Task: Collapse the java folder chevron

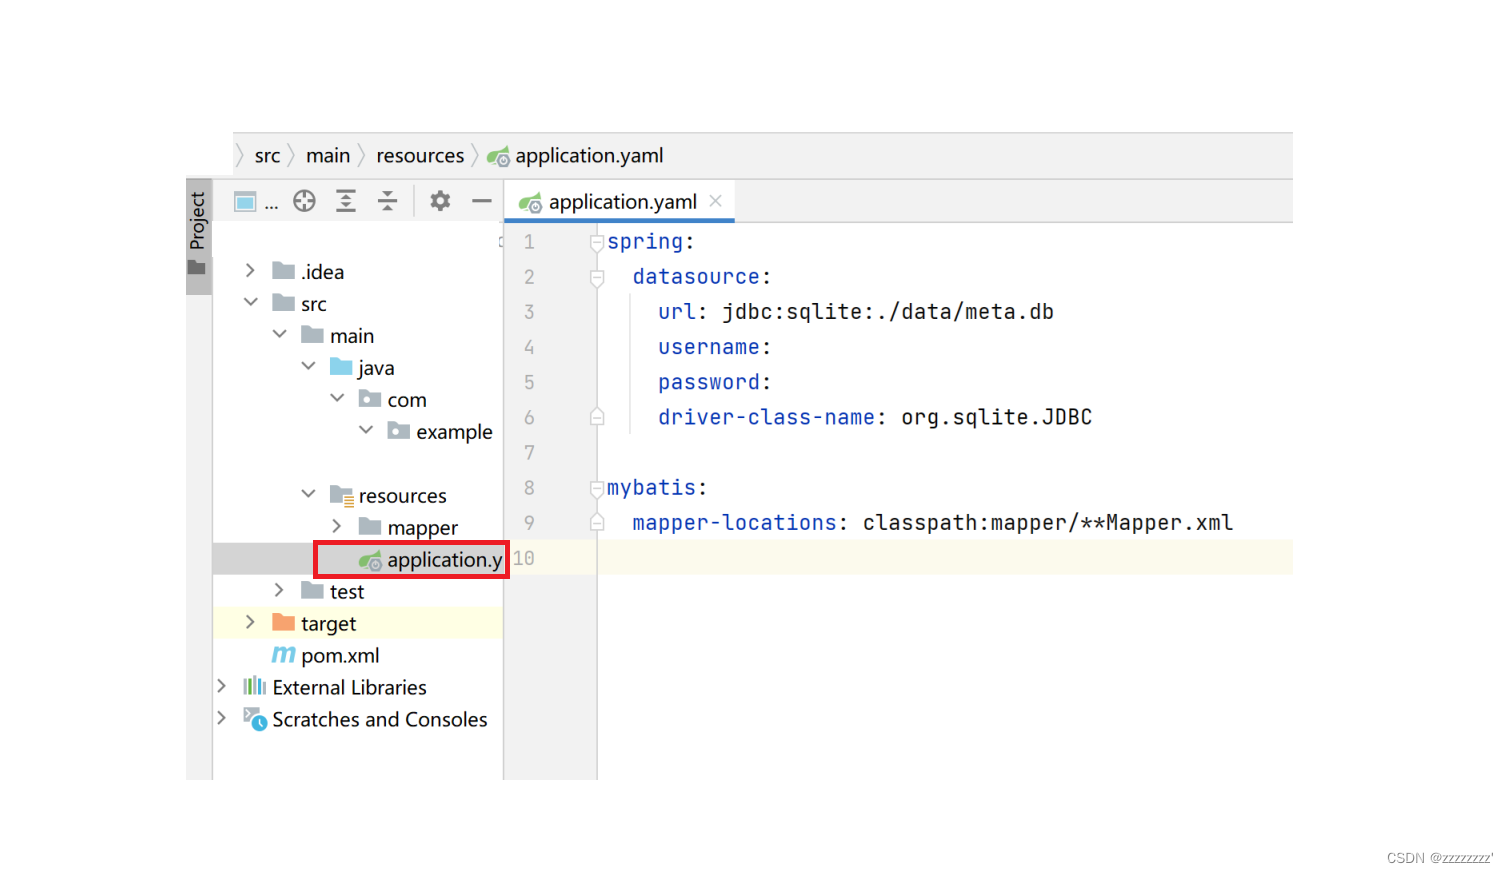Action: (x=308, y=367)
